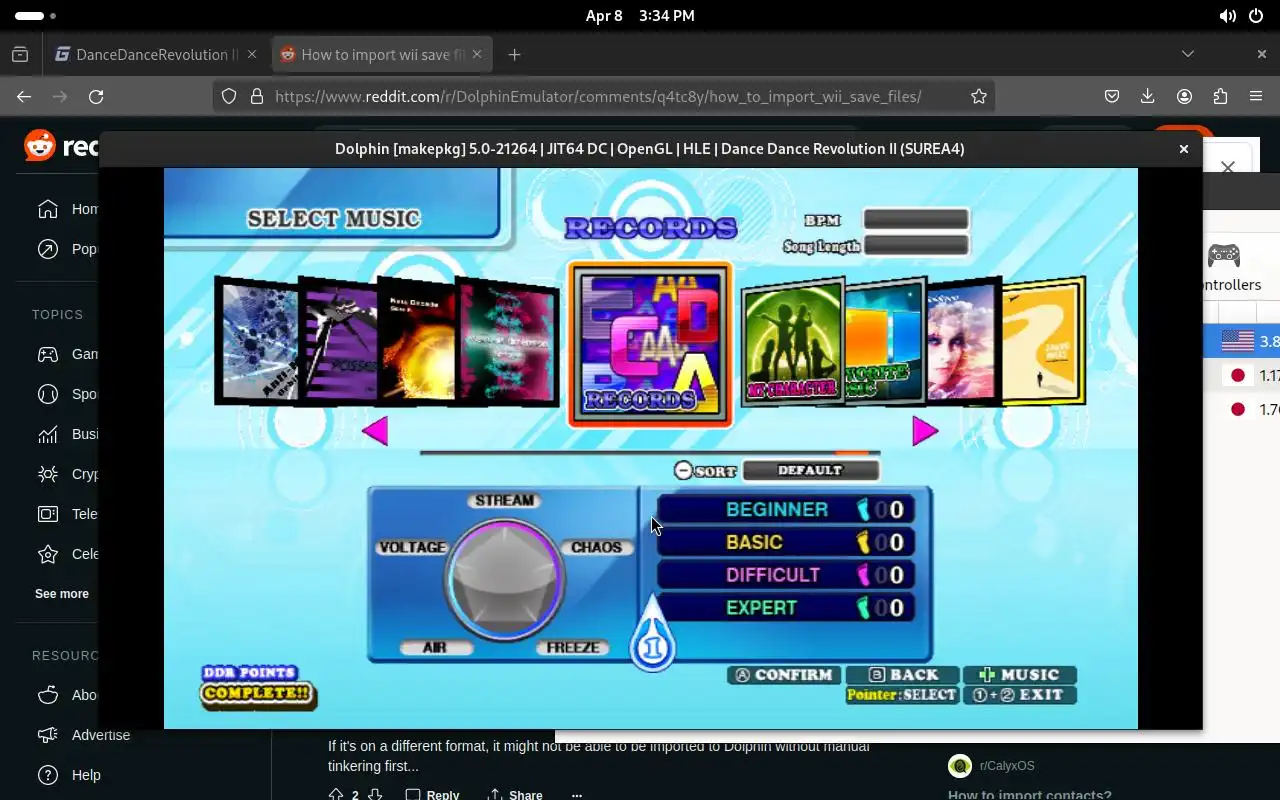Viewport: 1280px width, 800px height.
Task: View site security padlock information
Action: point(257,97)
